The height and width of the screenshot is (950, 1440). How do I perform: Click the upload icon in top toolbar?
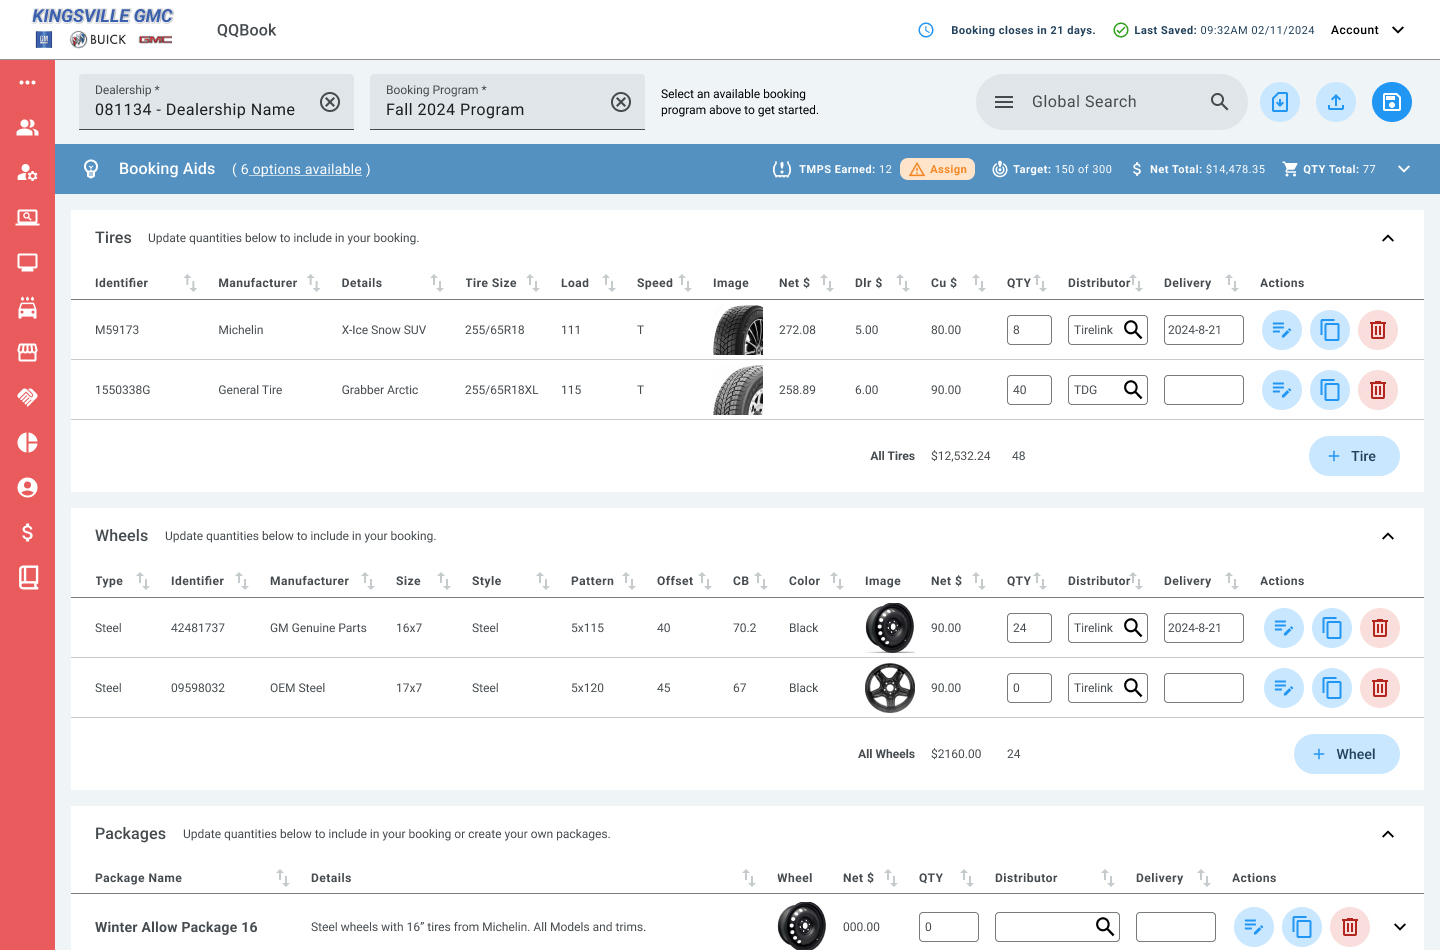tap(1335, 102)
